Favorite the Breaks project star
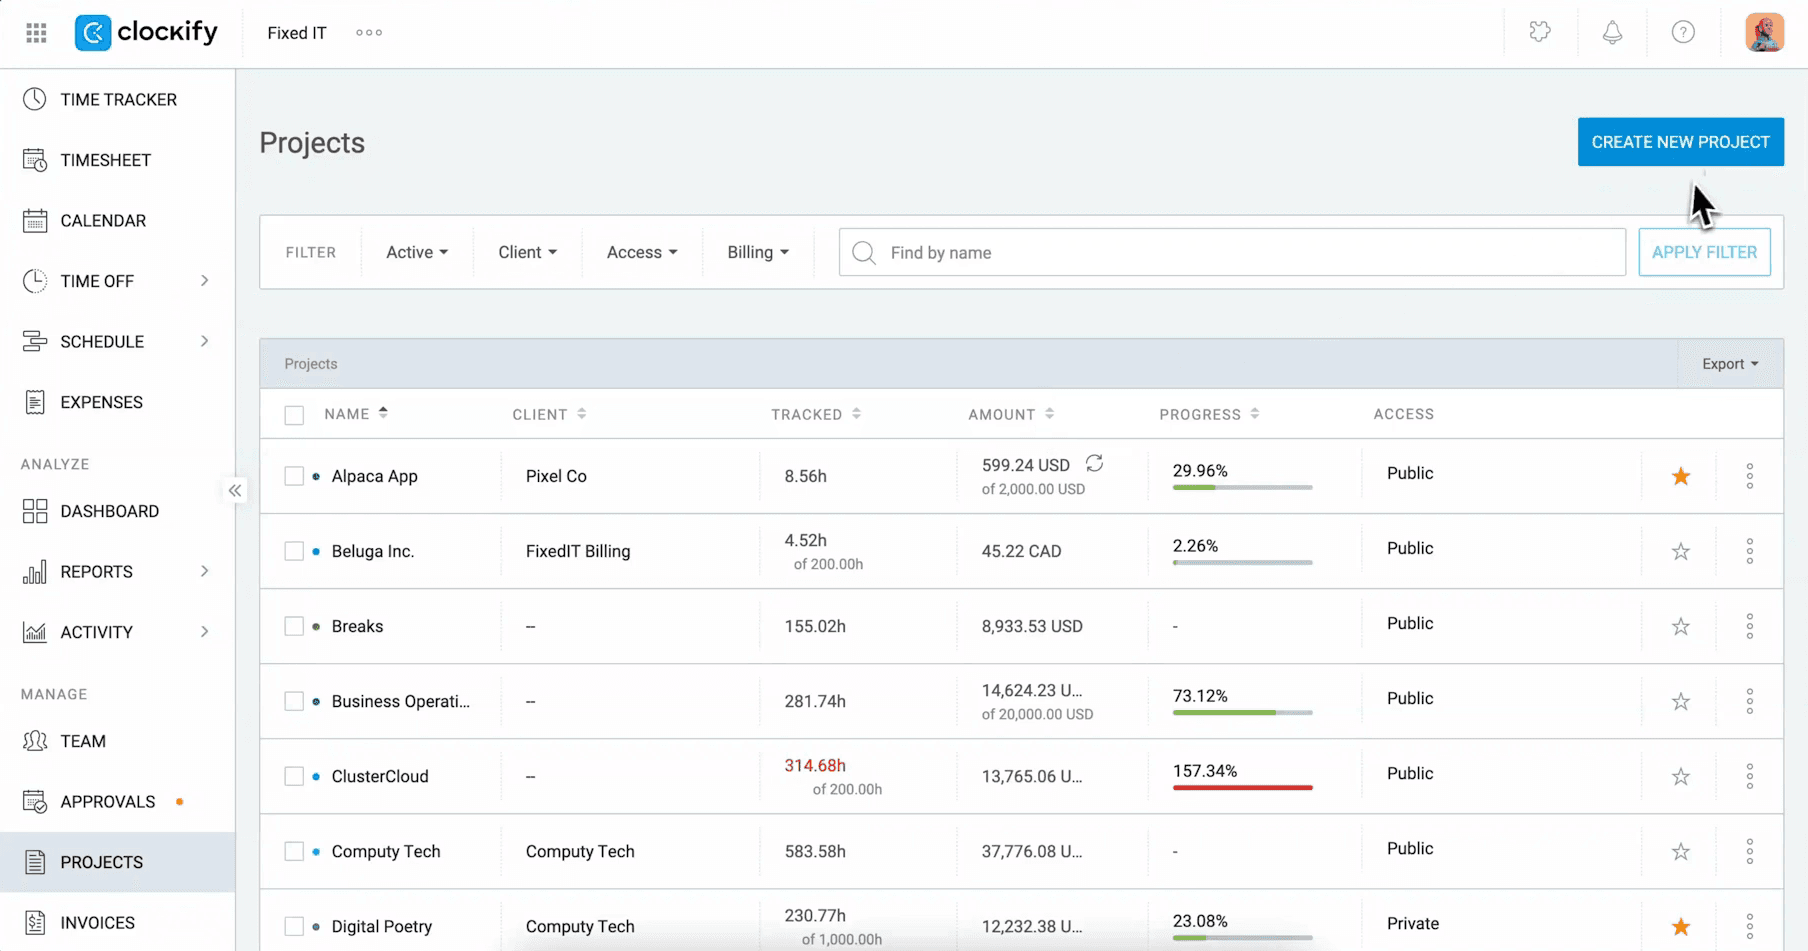 tap(1681, 626)
